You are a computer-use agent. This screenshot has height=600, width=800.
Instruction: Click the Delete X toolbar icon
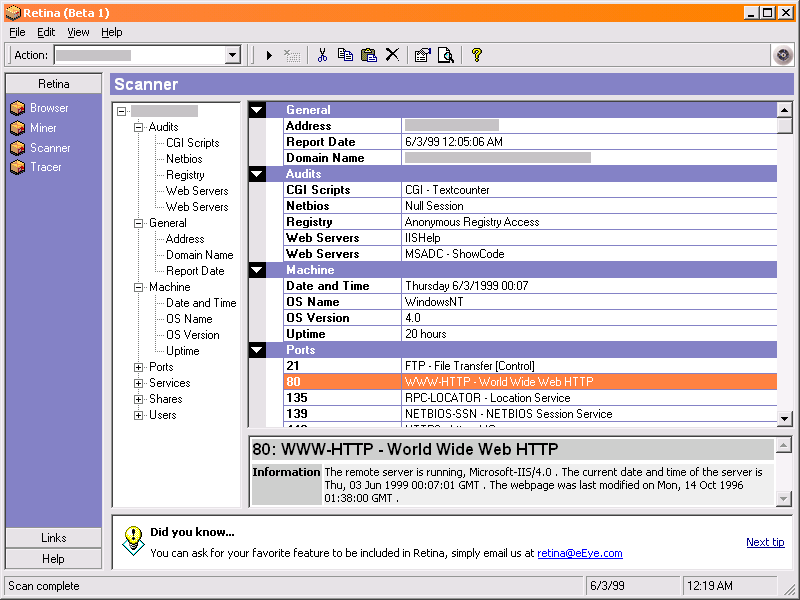pyautogui.click(x=392, y=55)
